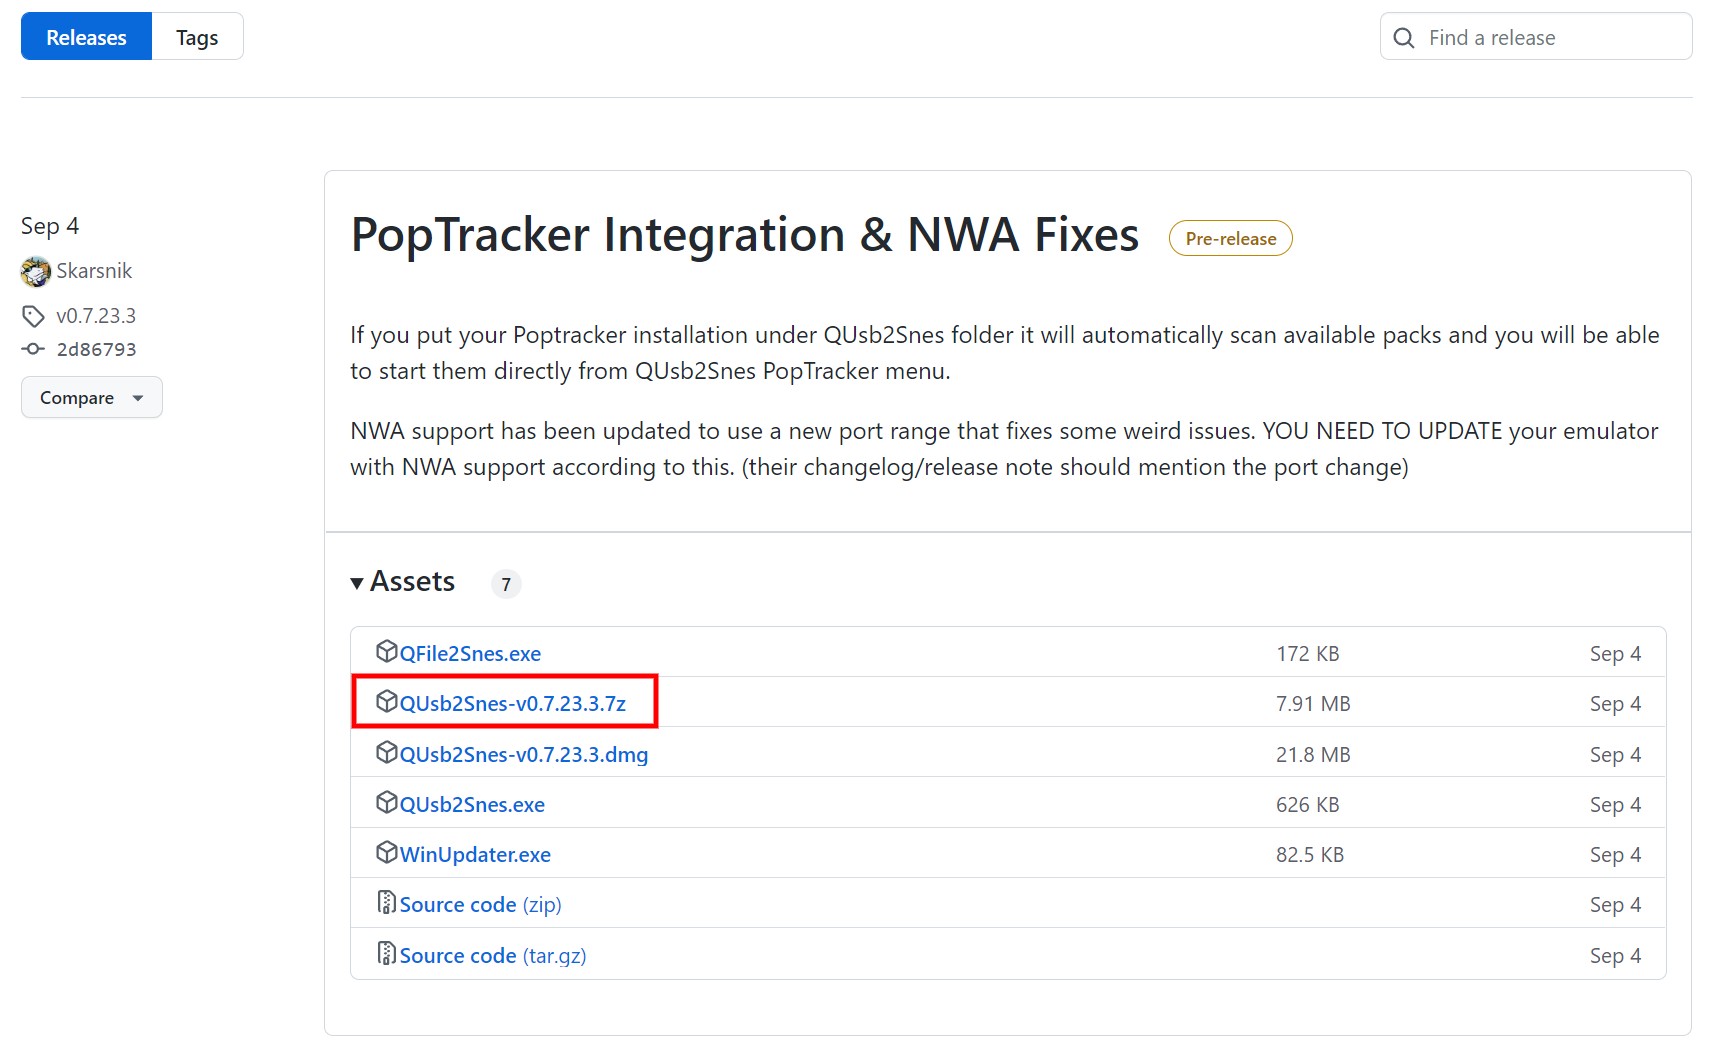Image resolution: width=1724 pixels, height=1060 pixels.
Task: Download the QUsb2Snes.exe file
Action: pyautogui.click(x=472, y=805)
